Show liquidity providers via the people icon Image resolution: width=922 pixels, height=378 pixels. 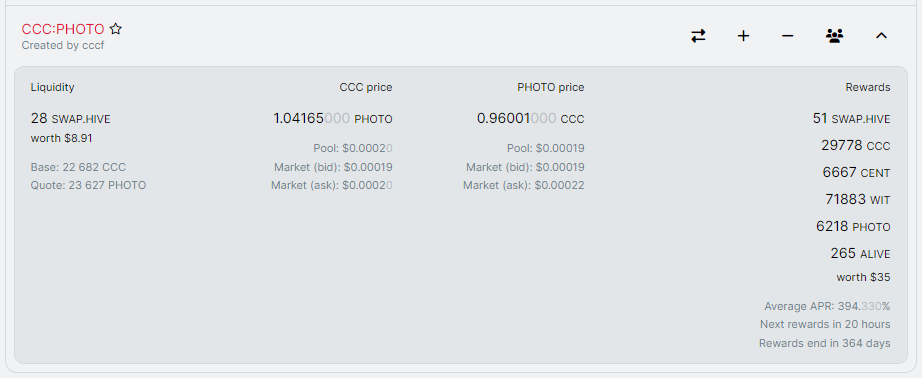[x=834, y=36]
